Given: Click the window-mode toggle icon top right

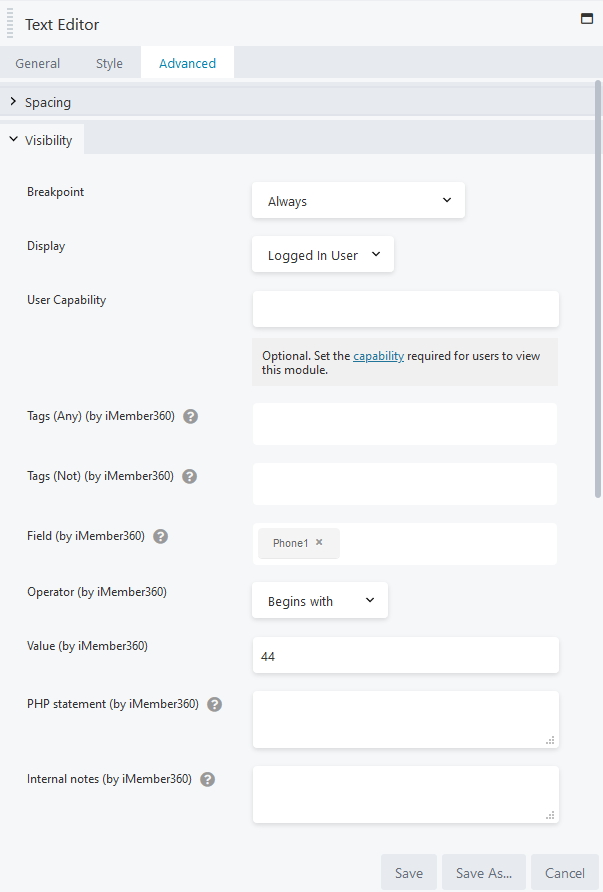Looking at the screenshot, I should 587,18.
